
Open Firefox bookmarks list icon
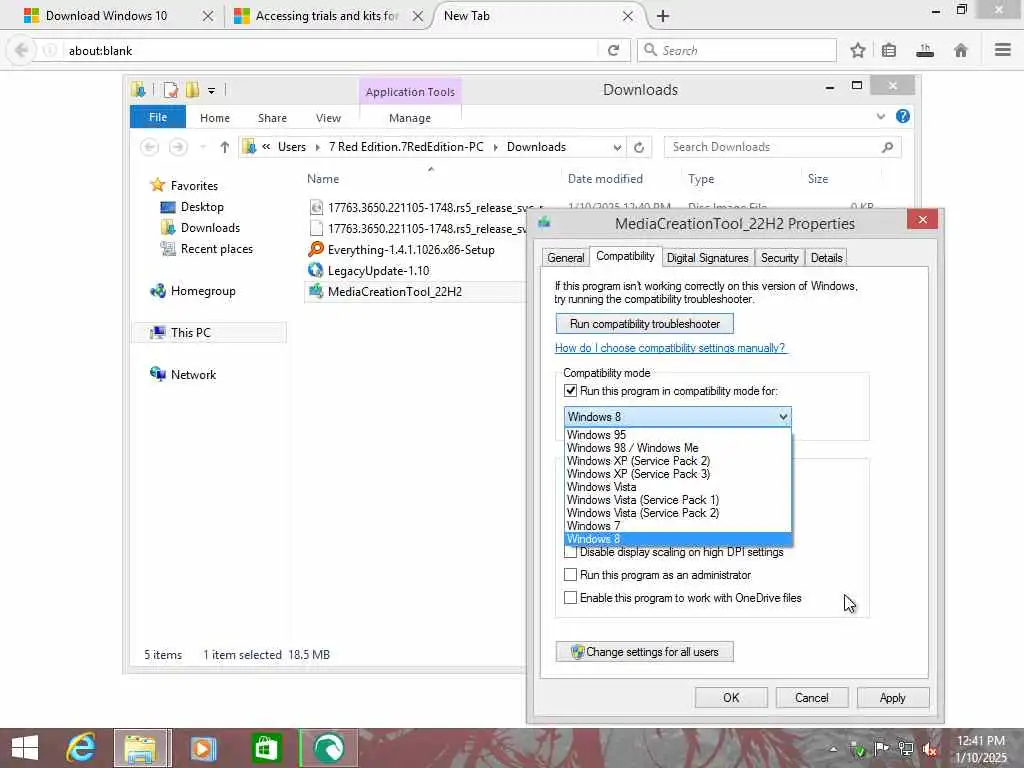(x=889, y=50)
